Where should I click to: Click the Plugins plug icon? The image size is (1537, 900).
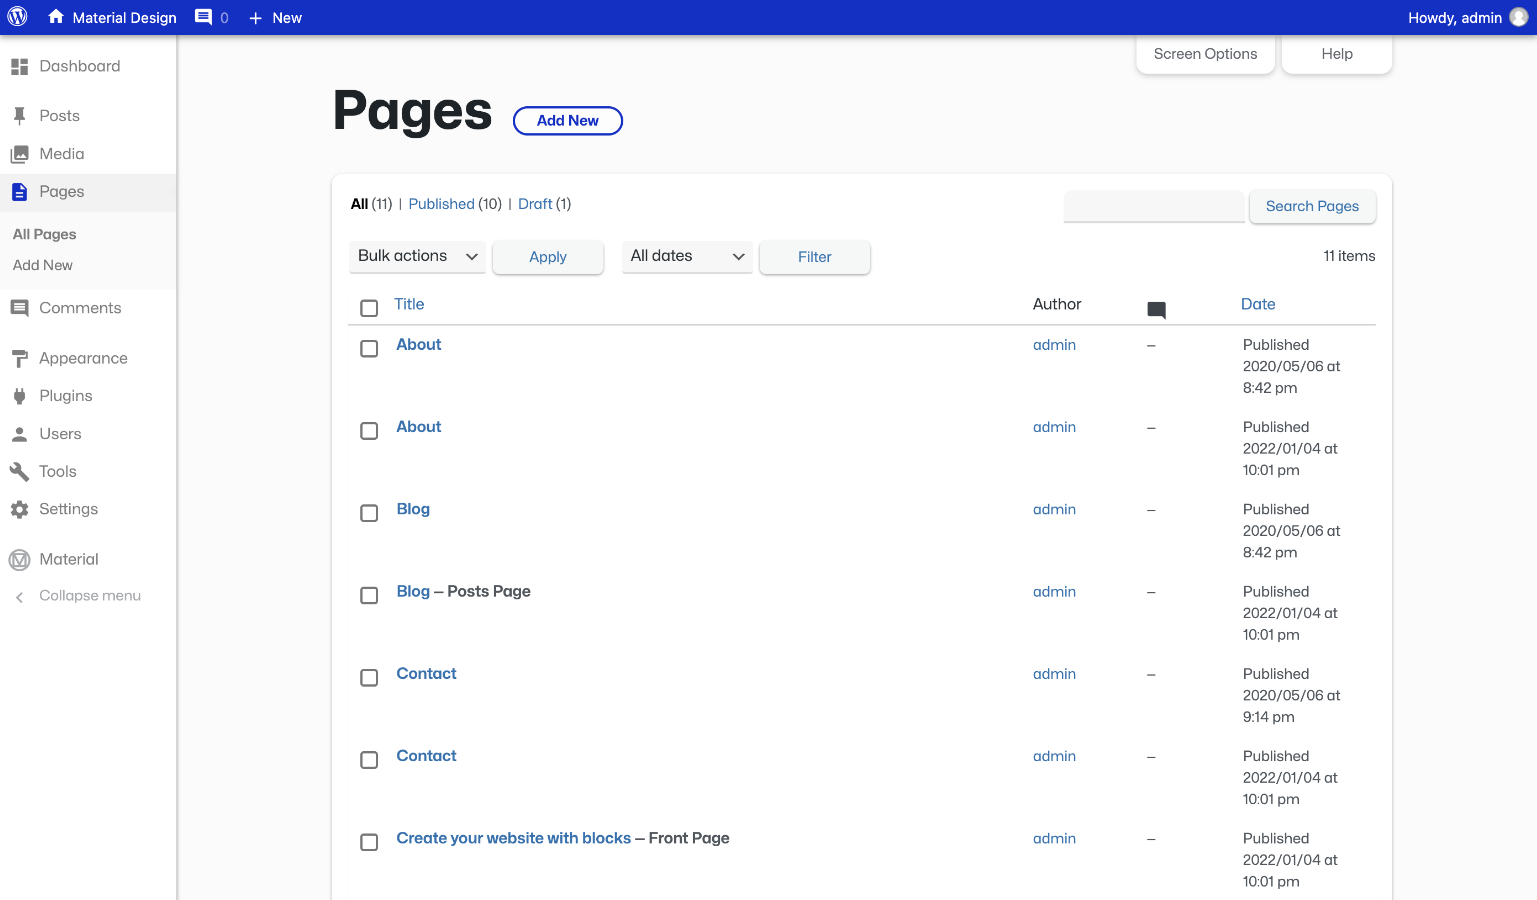[19, 396]
